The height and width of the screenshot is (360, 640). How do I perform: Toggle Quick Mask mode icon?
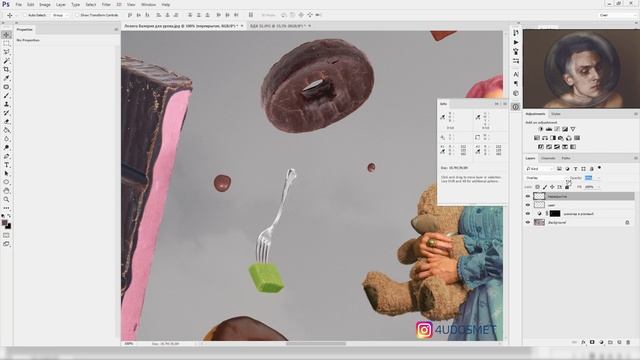6,235
